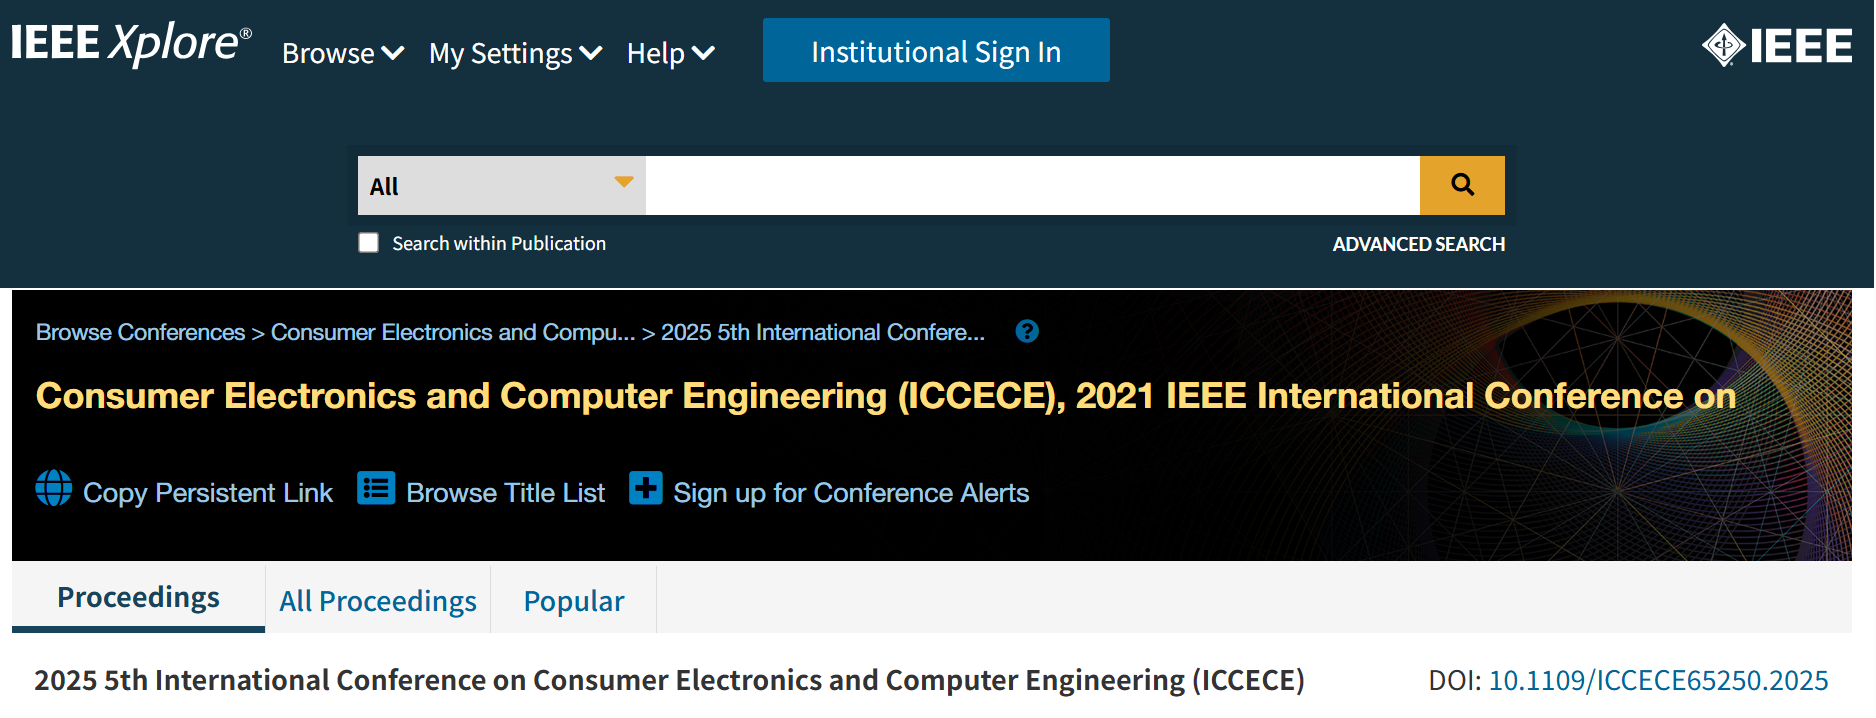Select the Popular tab
This screenshot has width=1876, height=718.
(574, 600)
